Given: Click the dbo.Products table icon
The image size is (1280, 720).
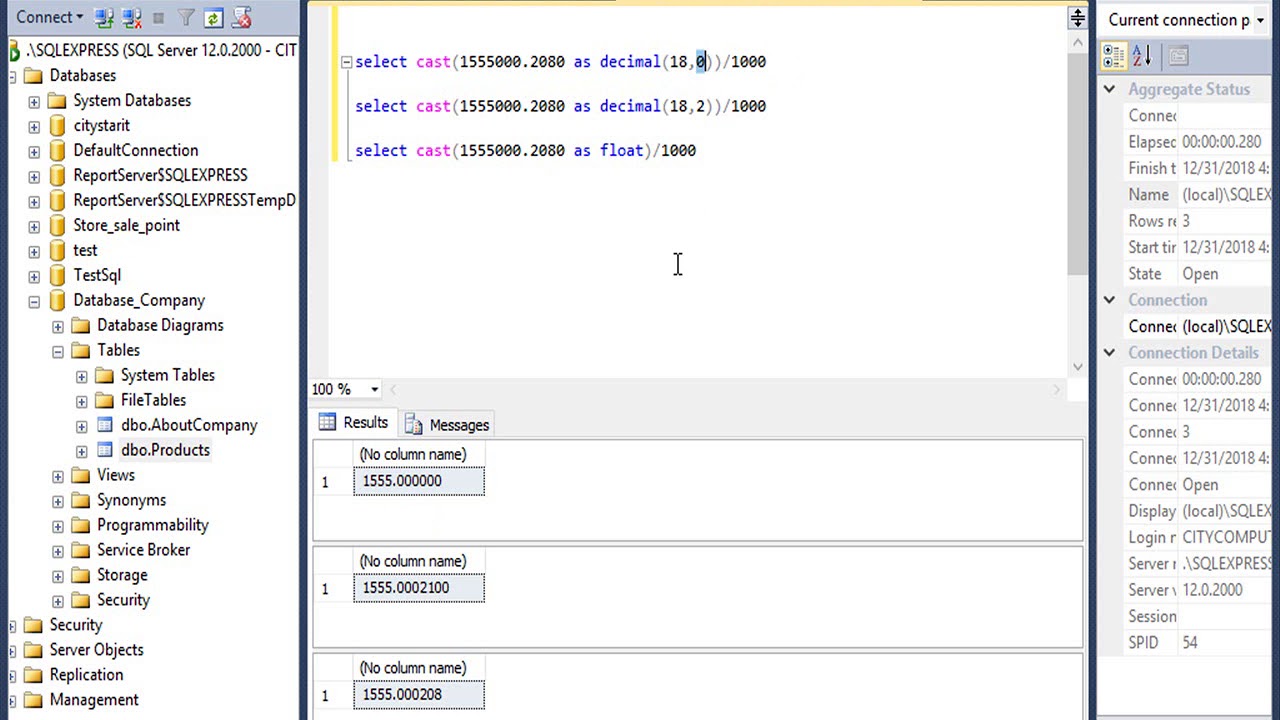Looking at the screenshot, I should pyautogui.click(x=105, y=450).
